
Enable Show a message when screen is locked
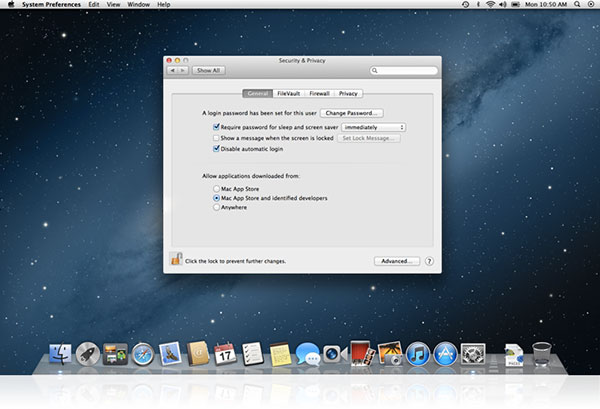pyautogui.click(x=216, y=138)
